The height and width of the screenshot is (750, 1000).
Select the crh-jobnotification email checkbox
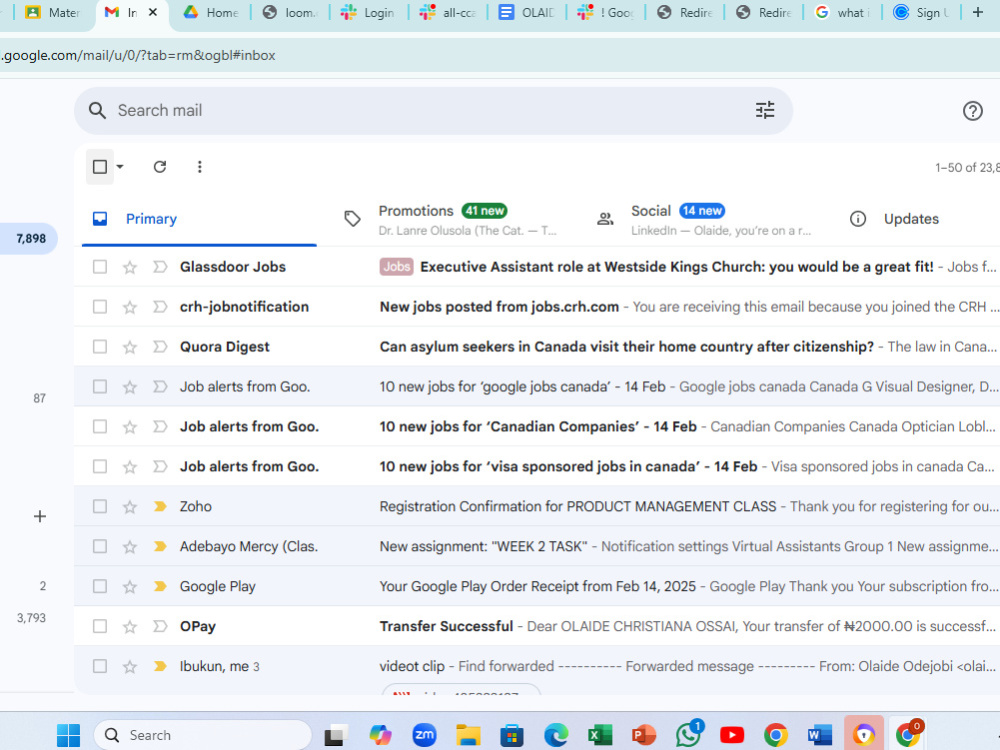point(99,307)
